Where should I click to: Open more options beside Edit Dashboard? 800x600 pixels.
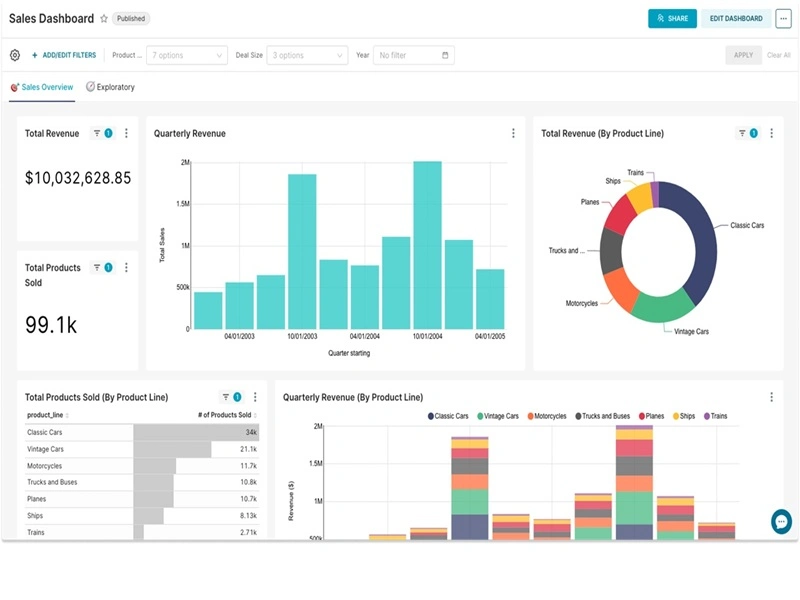[782, 18]
